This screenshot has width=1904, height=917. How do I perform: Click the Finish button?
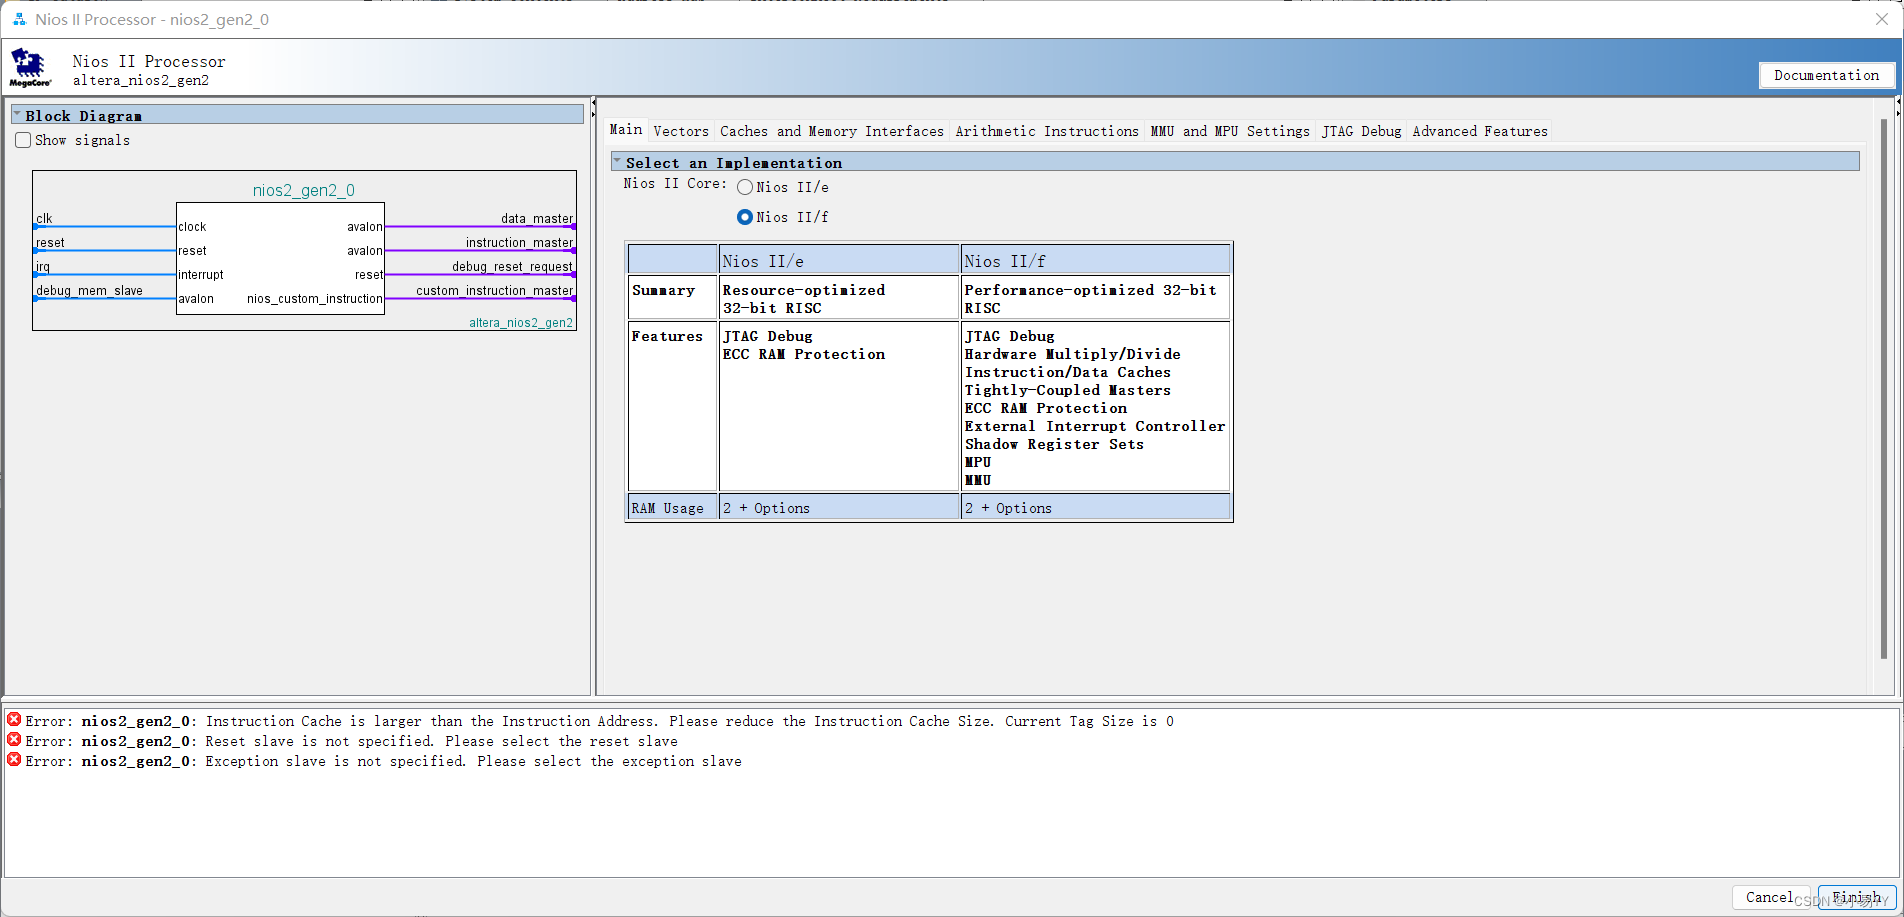tap(1857, 897)
